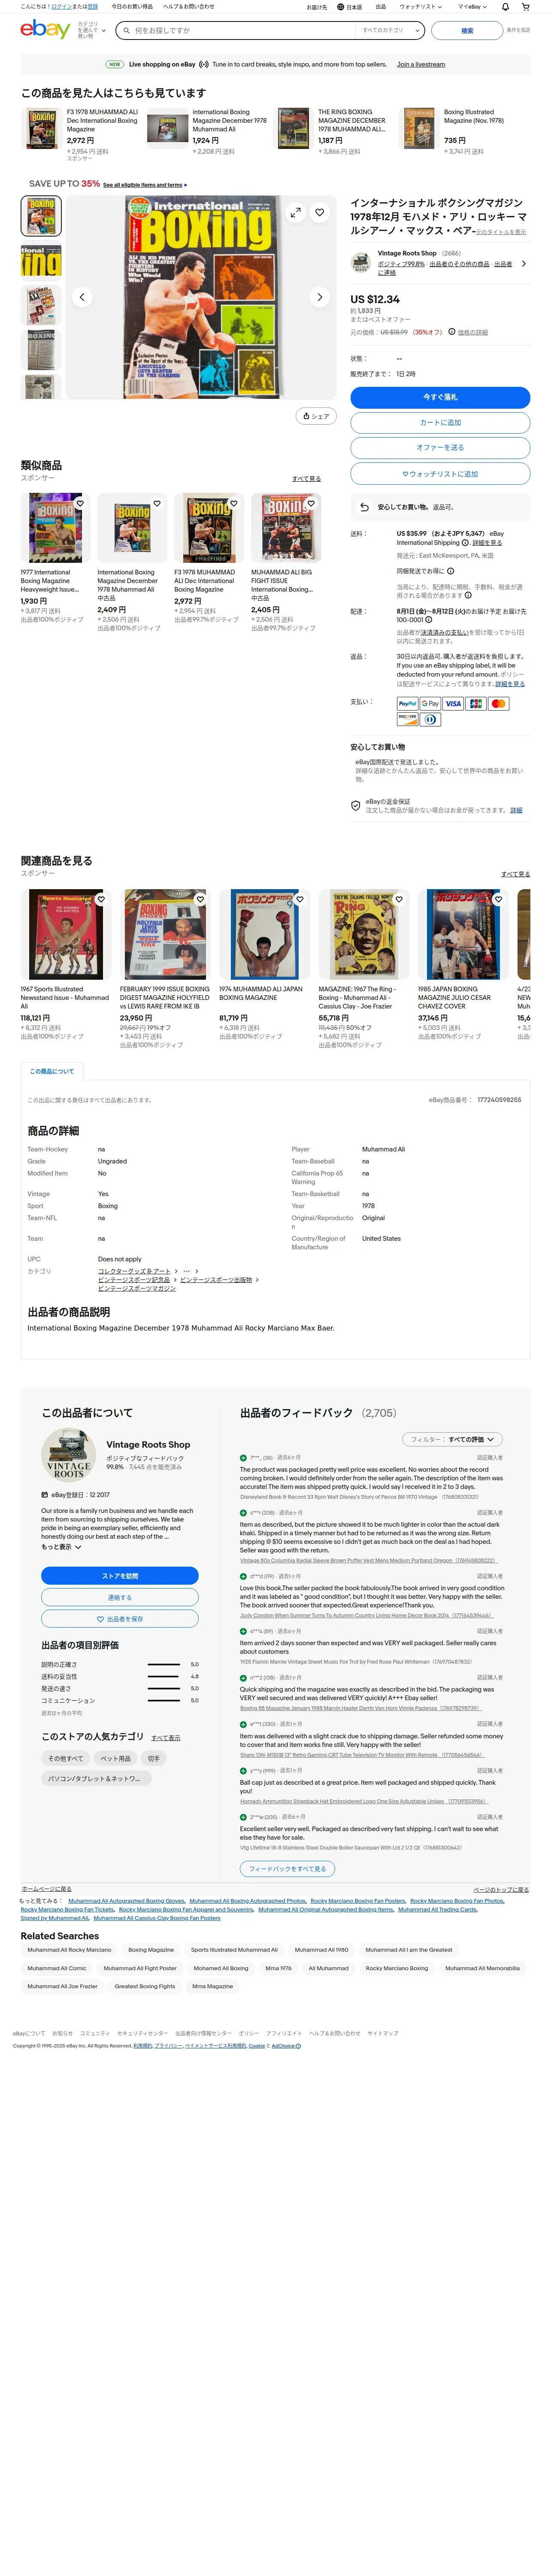Click the 説明の正確さ rating bar
Viewport: 551px width, 2576px height.
163,1664
